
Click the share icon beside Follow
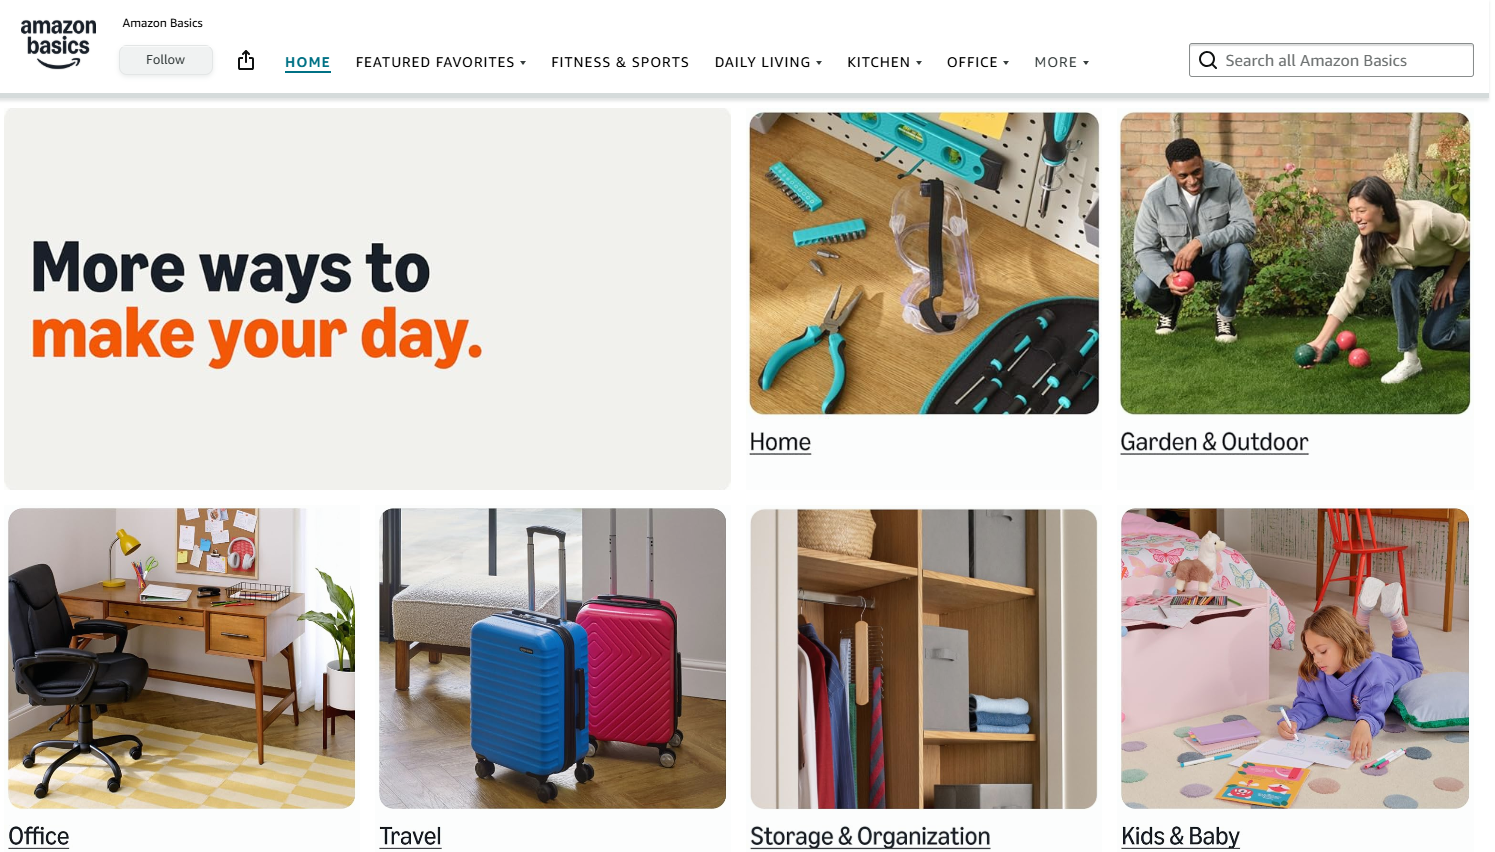(246, 61)
